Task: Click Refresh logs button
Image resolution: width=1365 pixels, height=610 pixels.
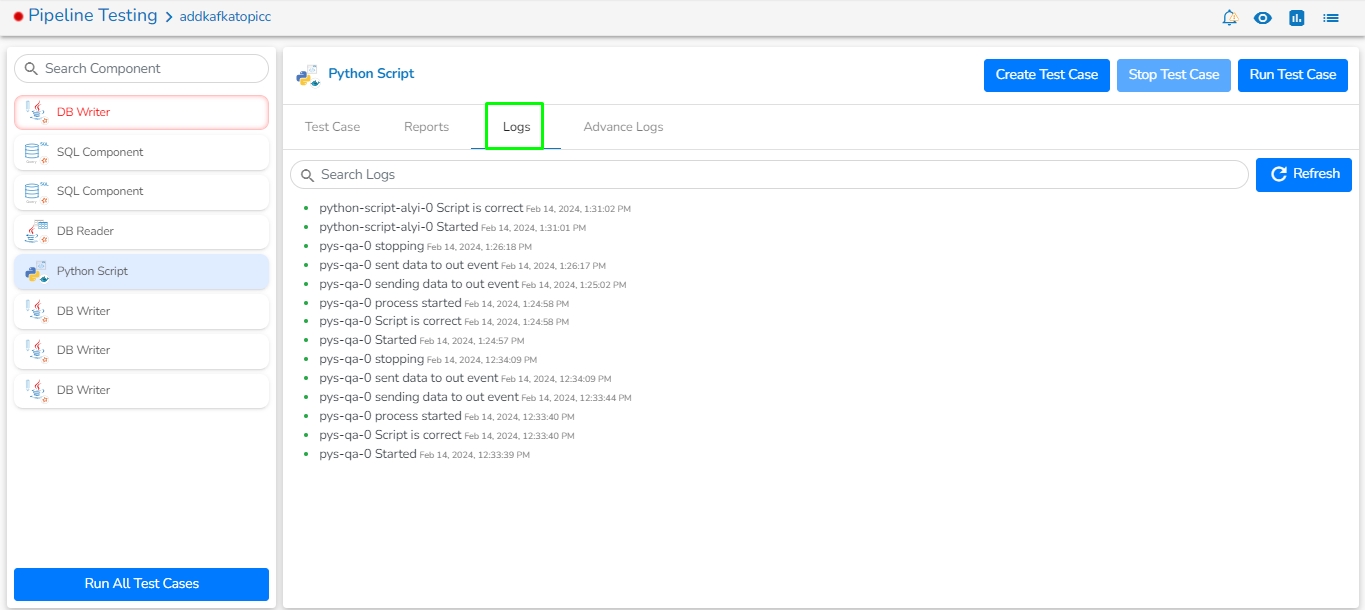Action: [1304, 175]
